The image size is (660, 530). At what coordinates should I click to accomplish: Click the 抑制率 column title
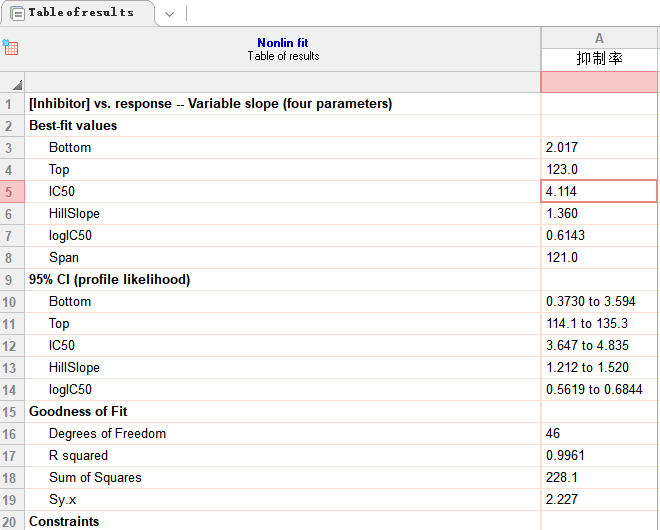coord(599,59)
